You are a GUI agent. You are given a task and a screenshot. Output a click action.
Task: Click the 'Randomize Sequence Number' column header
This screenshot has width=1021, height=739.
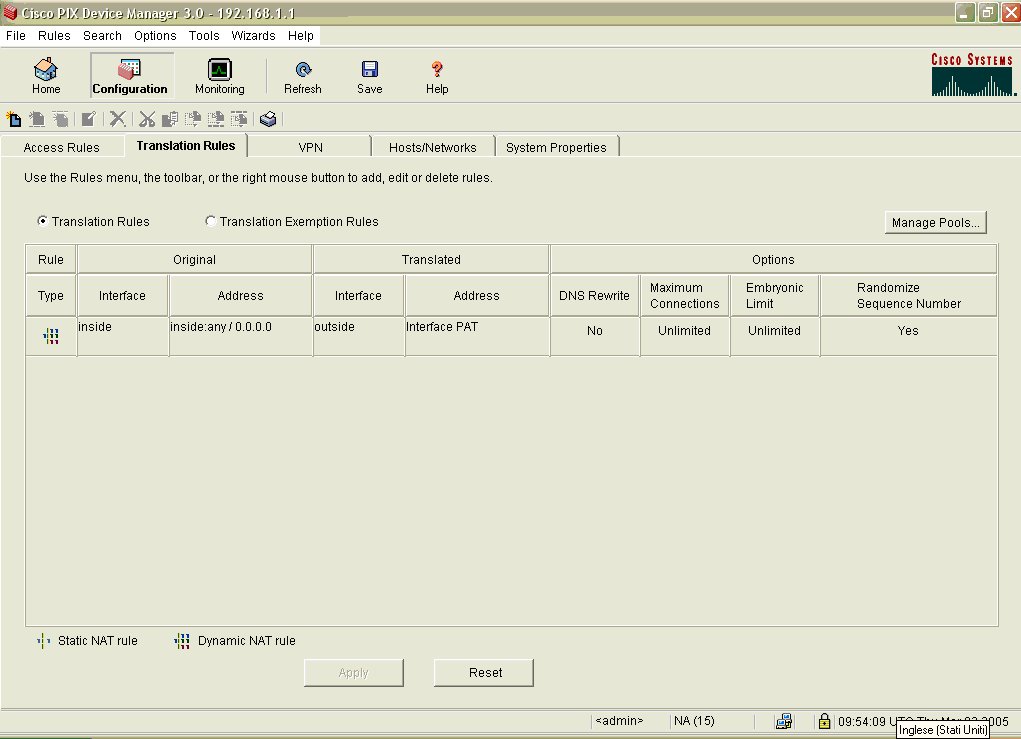[908, 296]
